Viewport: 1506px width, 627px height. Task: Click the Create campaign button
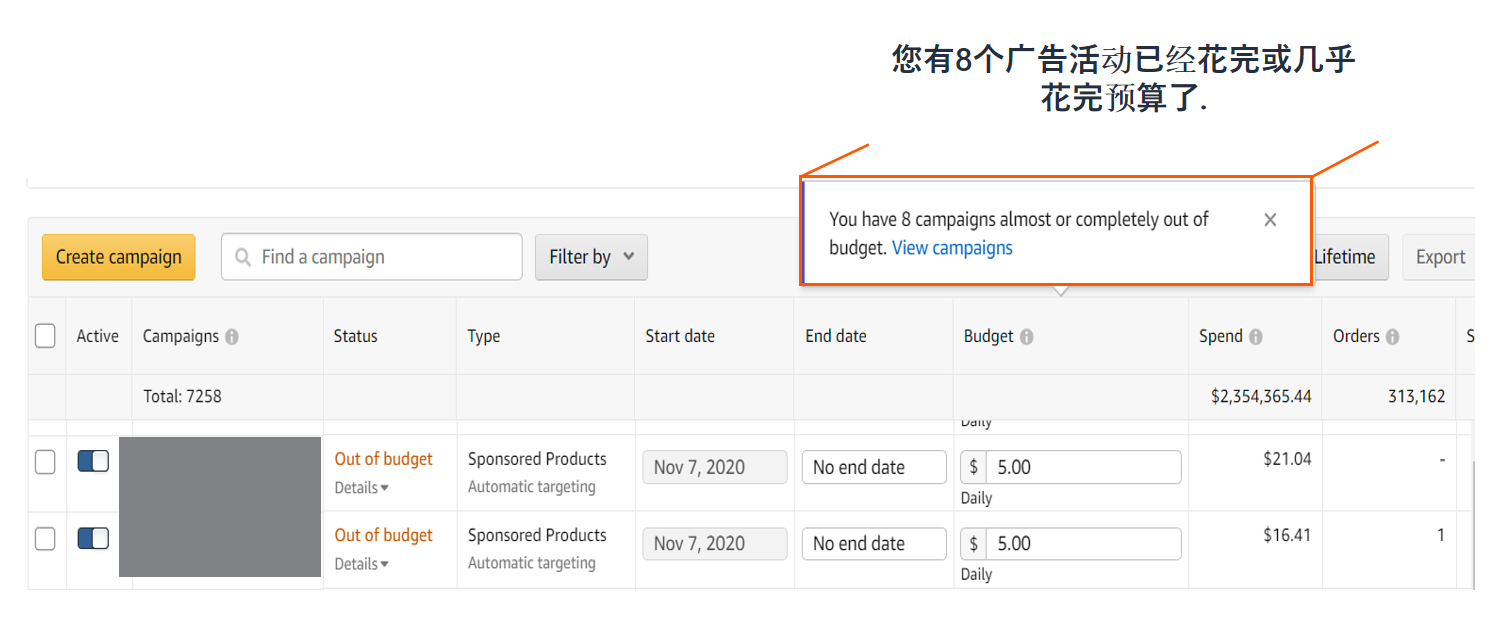pyautogui.click(x=118, y=257)
